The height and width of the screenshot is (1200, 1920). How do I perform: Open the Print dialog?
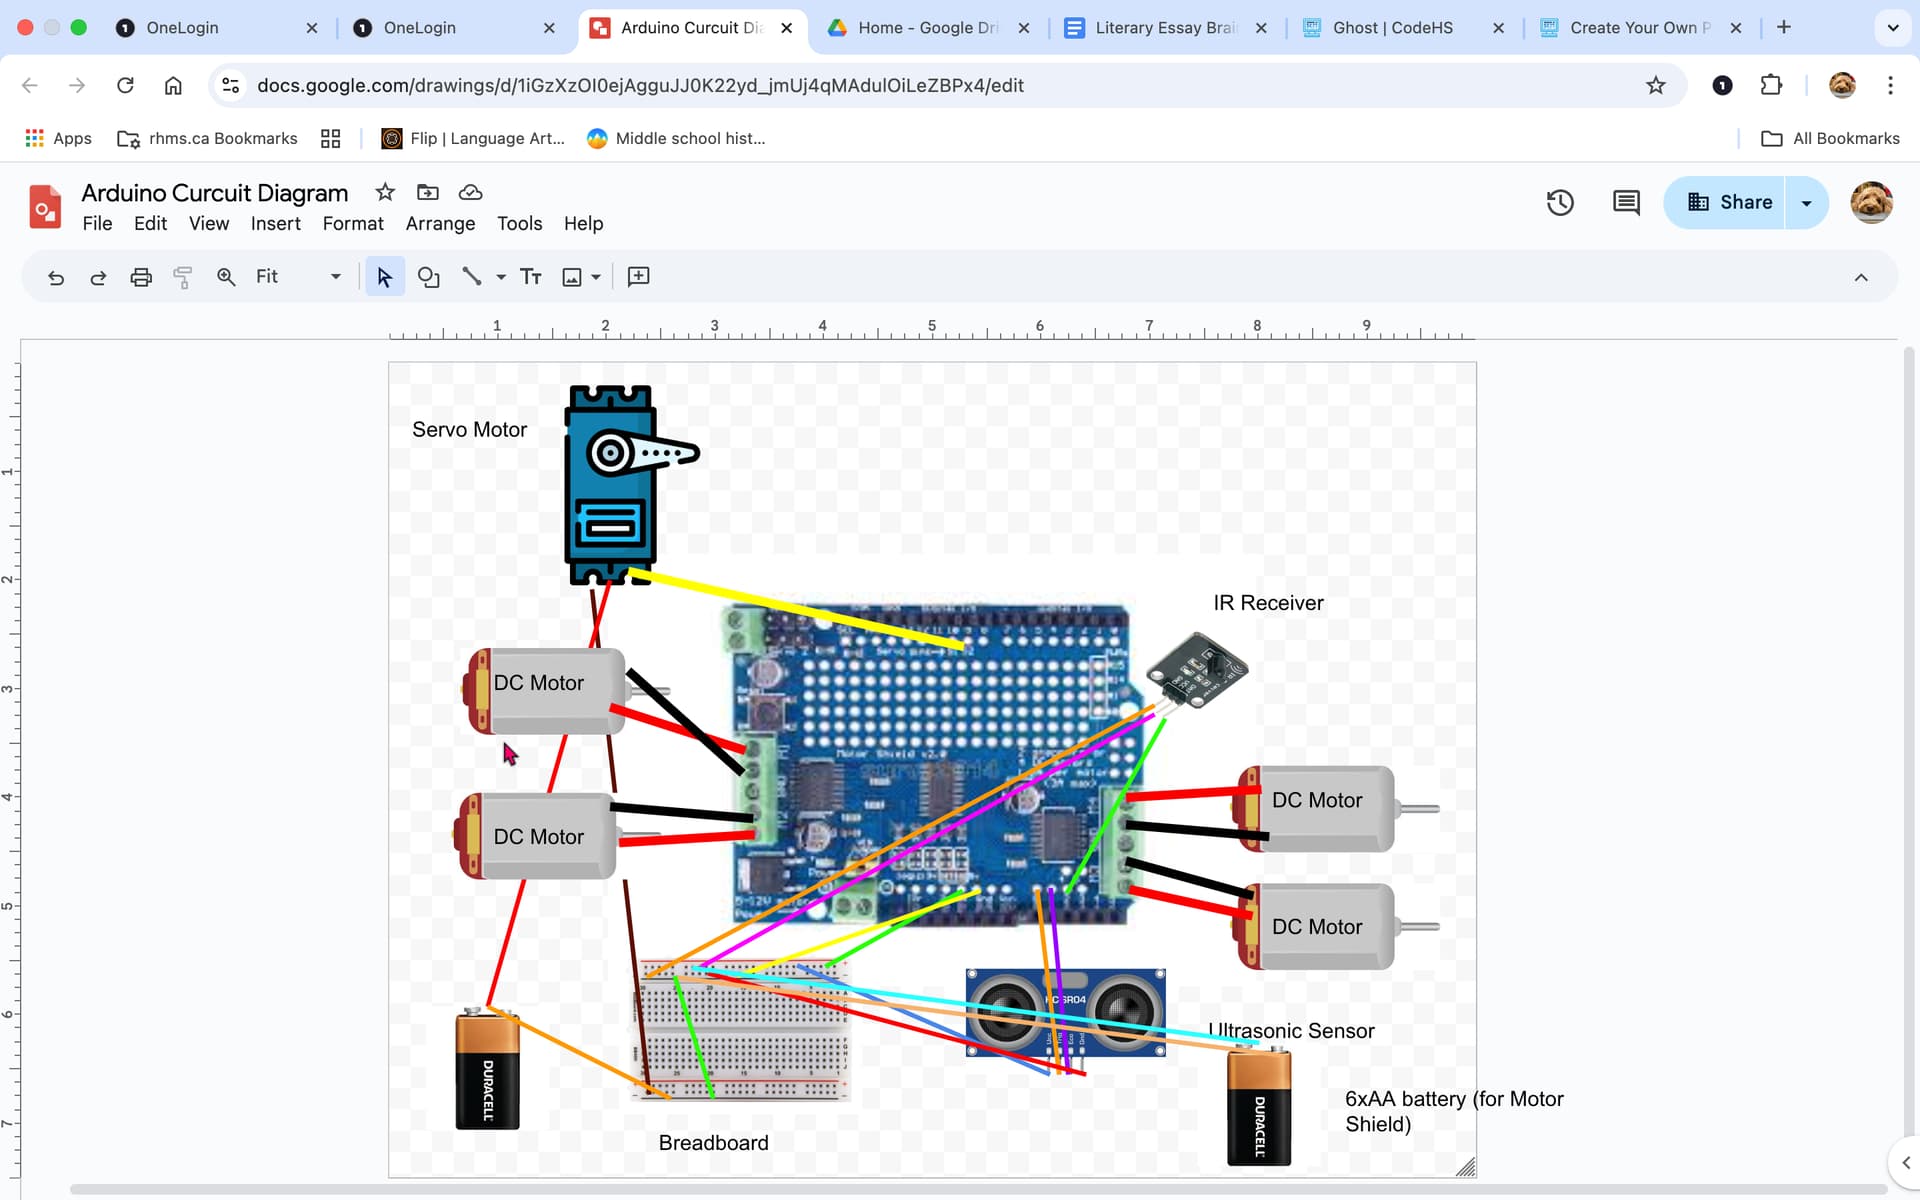click(140, 277)
